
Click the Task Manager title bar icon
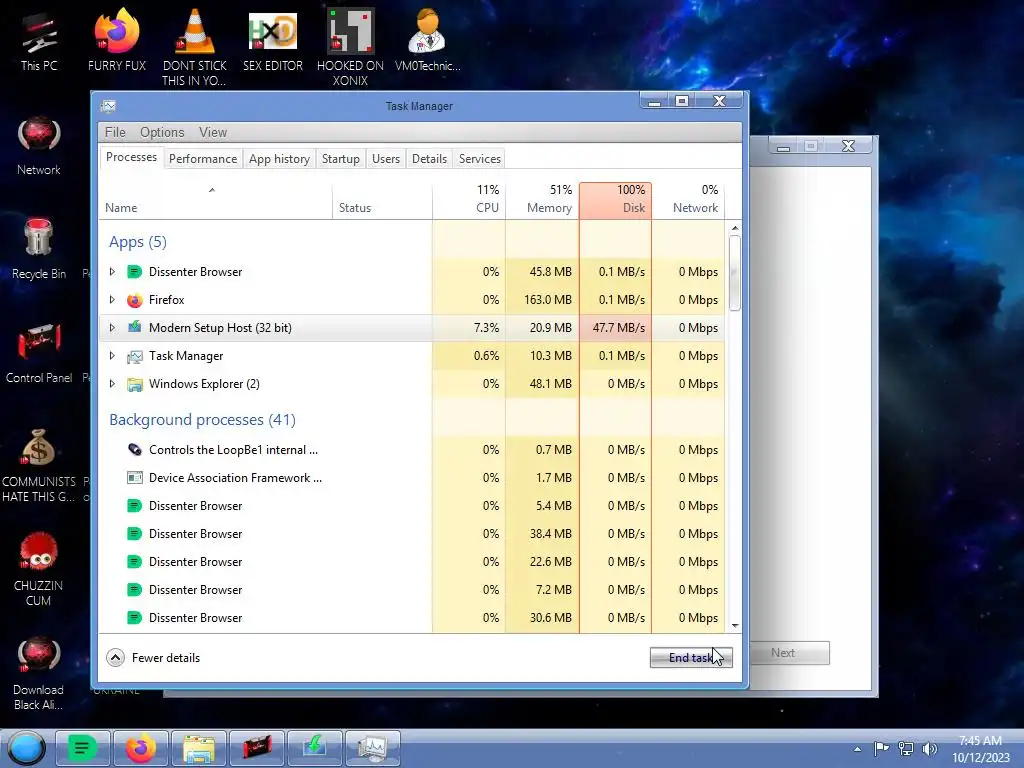click(x=108, y=106)
